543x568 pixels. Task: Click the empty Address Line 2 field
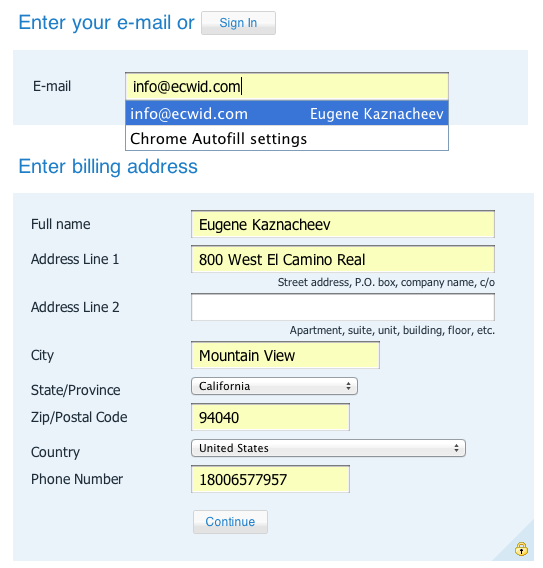click(343, 307)
